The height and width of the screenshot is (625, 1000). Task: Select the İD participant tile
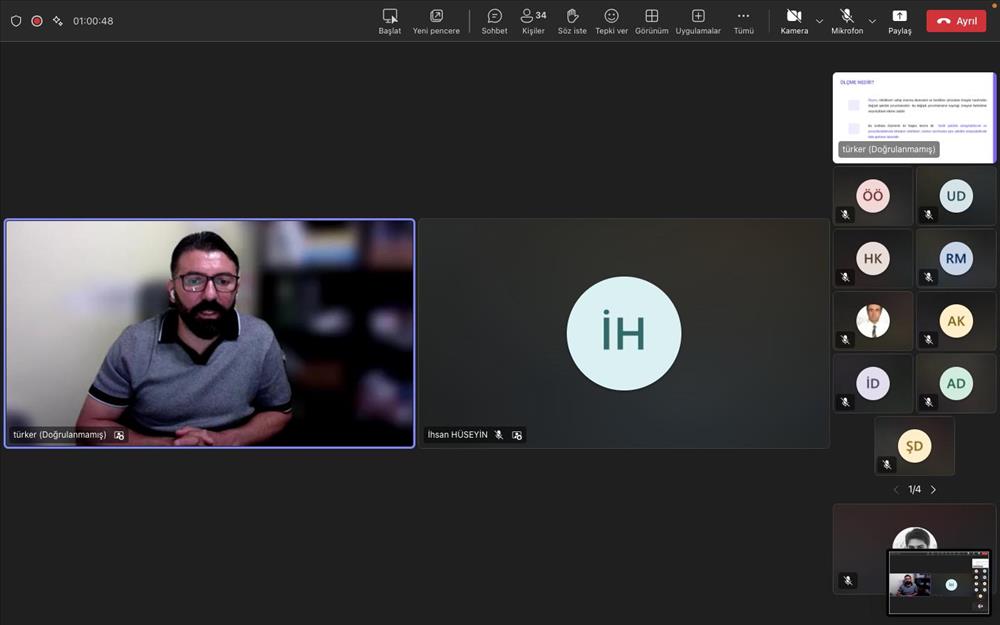873,383
